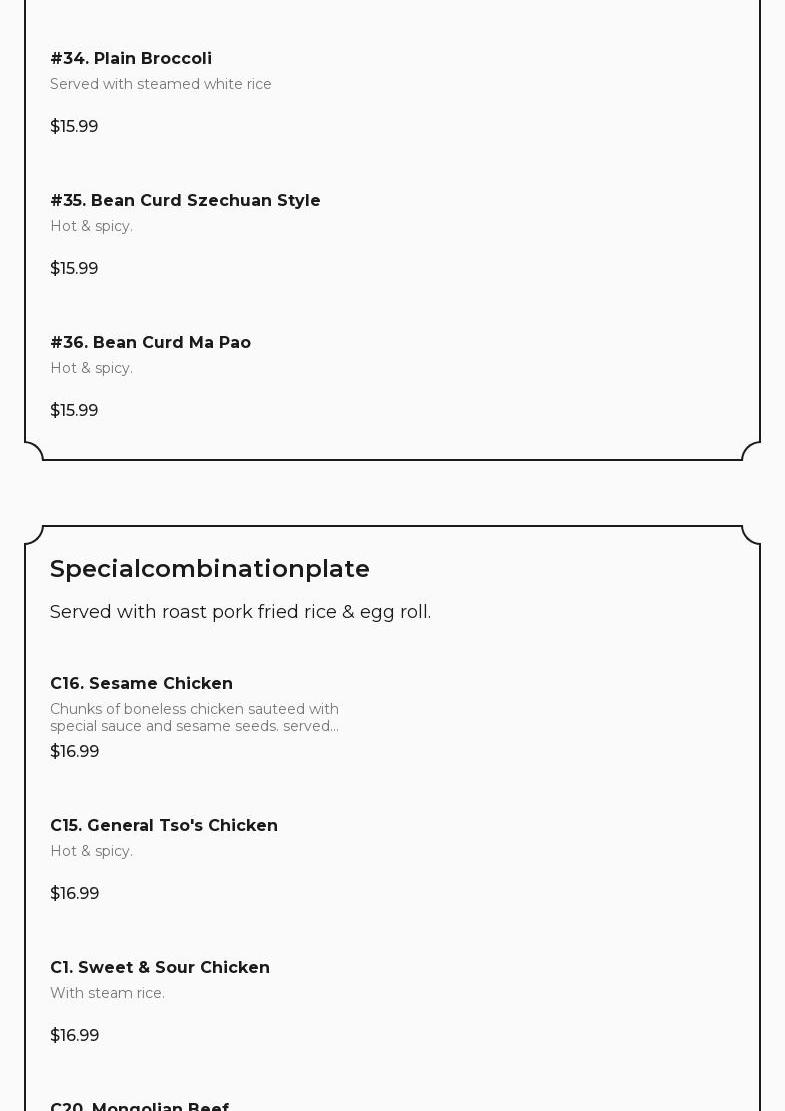The image size is (785, 1111).
Task: Click the Sesame Chicken $16.99 price
Action: [x=74, y=751]
